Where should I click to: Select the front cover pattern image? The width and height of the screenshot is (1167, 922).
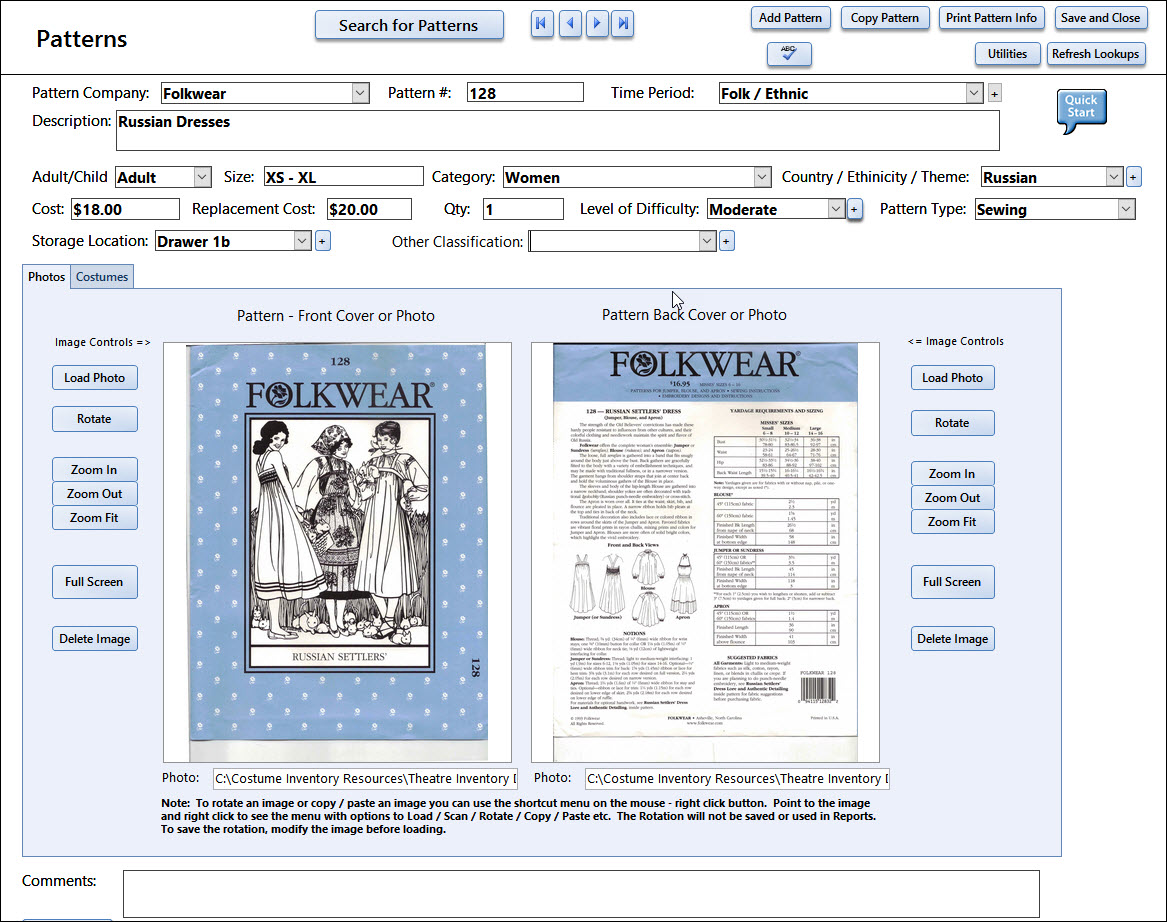click(337, 552)
